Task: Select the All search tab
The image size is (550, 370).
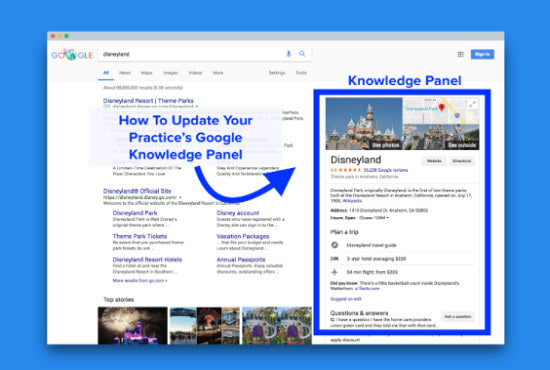Action: click(106, 73)
